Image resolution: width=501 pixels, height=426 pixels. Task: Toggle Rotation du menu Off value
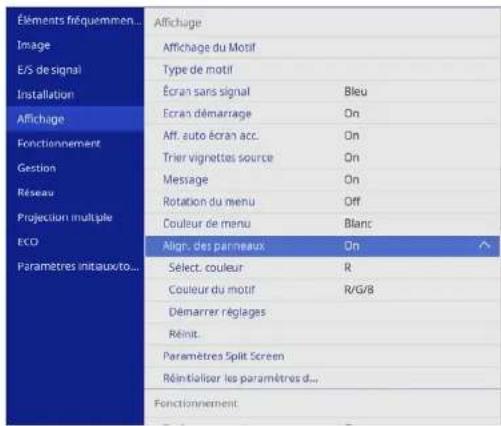click(352, 201)
